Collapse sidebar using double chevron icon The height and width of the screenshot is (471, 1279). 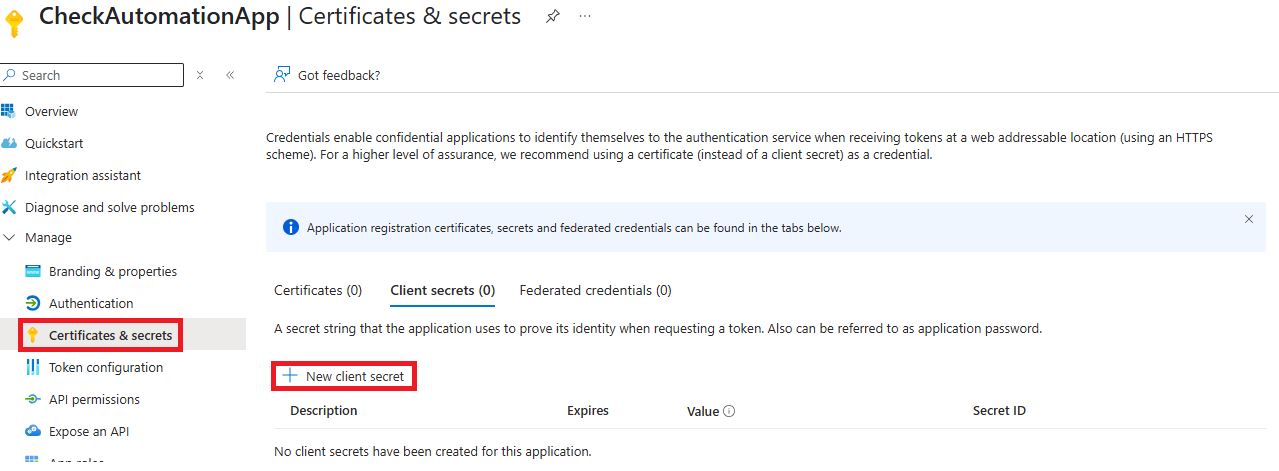click(230, 75)
